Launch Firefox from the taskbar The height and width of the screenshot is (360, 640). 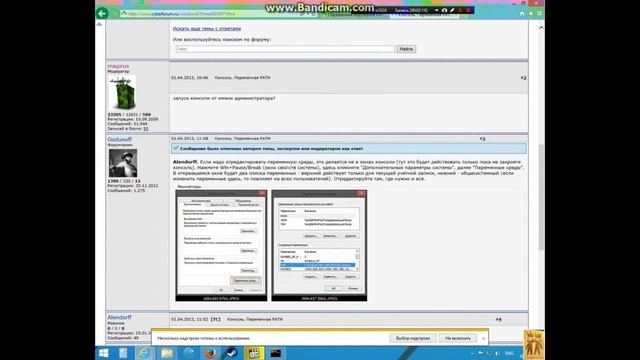click(211, 353)
